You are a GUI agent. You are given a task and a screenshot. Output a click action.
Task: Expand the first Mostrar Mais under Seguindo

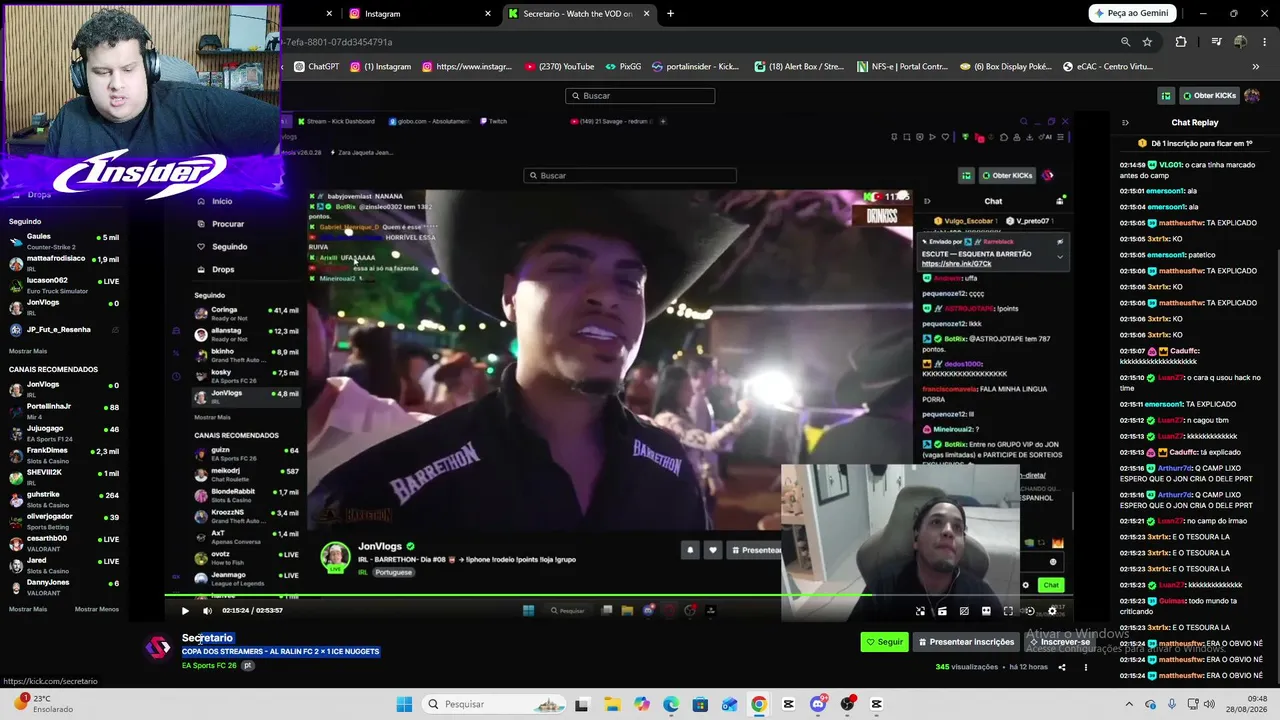pyautogui.click(x=28, y=351)
